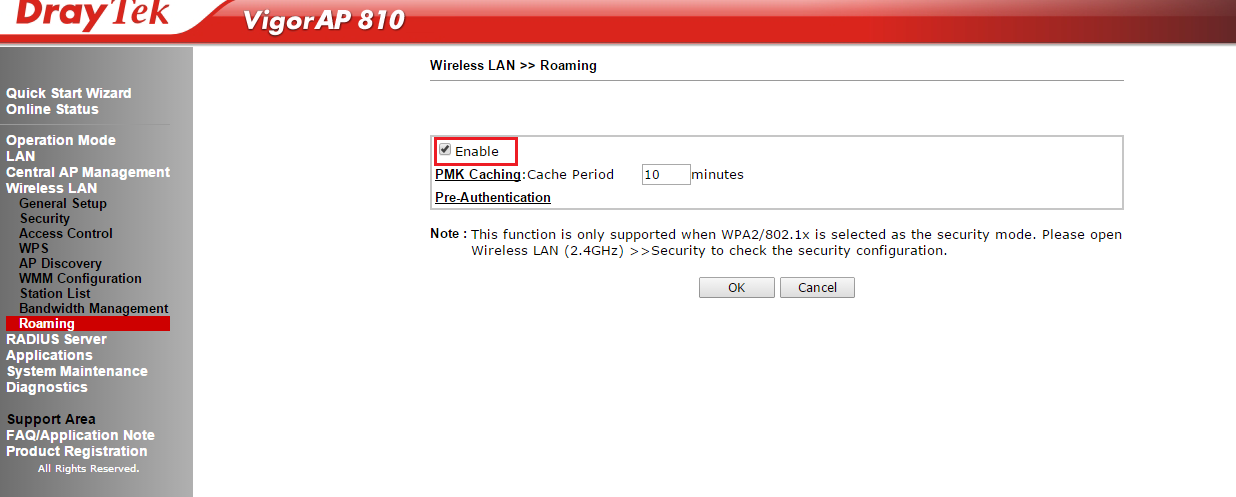Image resolution: width=1236 pixels, height=497 pixels.
Task: Open the Pre-Authentication help link
Action: pos(493,197)
